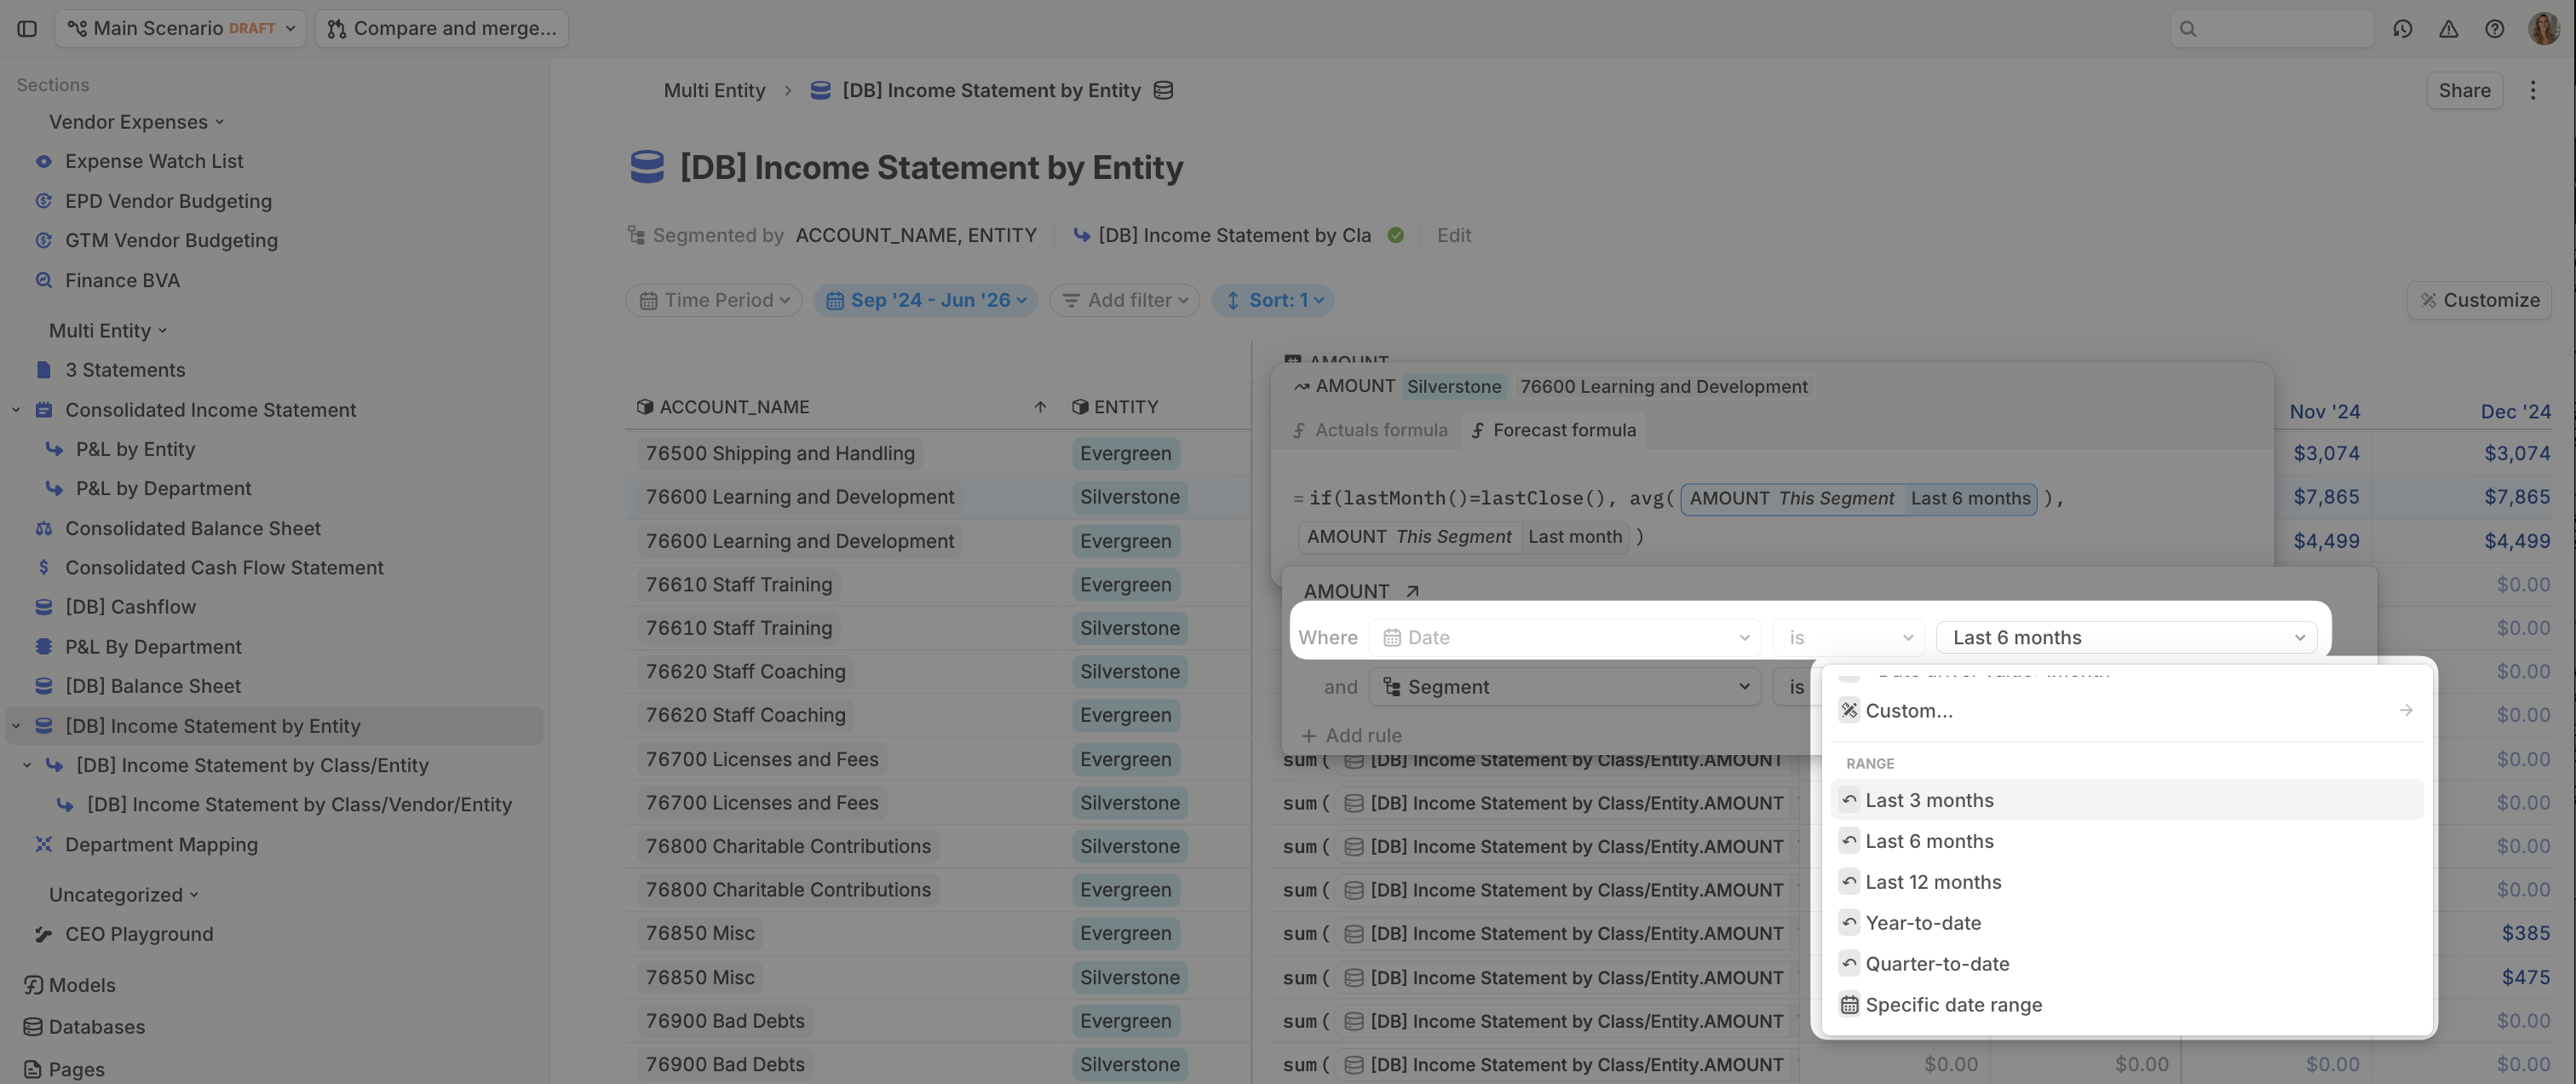Click database icon next to breadcrumb title
This screenshot has height=1084, width=2576.
tap(1163, 90)
